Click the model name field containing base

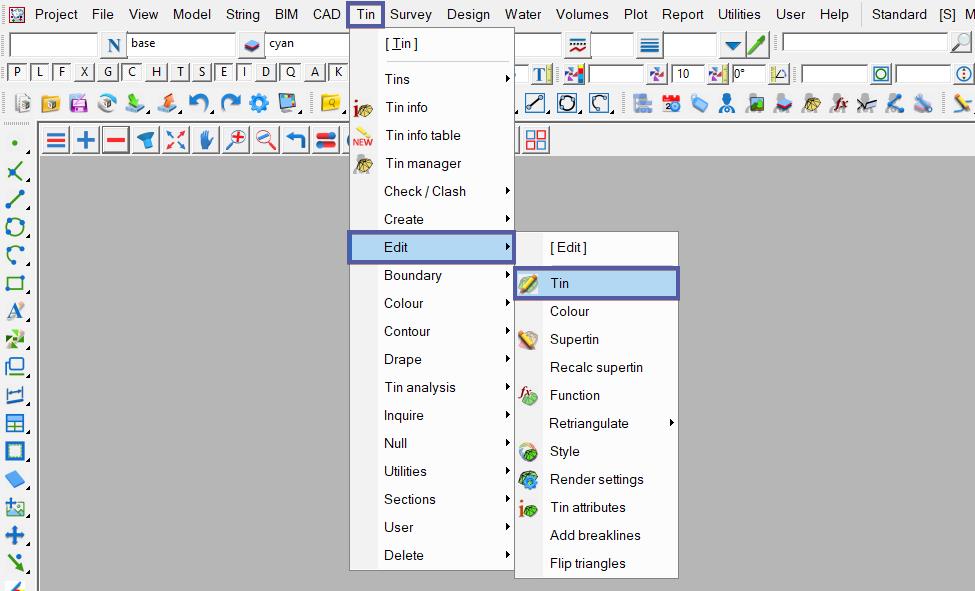tap(181, 44)
